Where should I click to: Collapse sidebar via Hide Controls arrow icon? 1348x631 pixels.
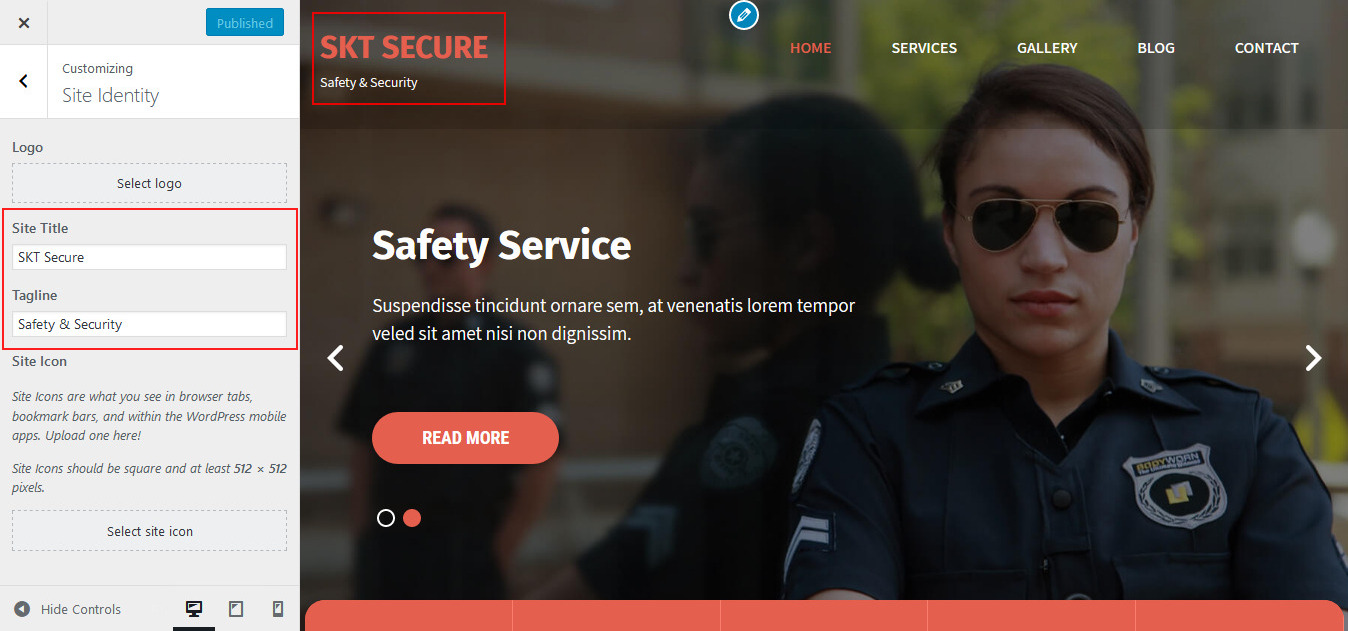(x=22, y=609)
